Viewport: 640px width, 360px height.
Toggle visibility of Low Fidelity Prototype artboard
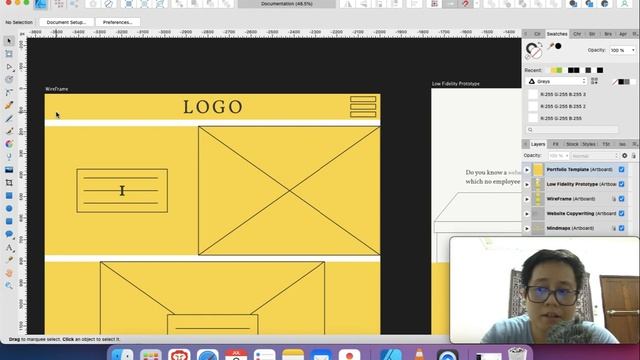621,184
